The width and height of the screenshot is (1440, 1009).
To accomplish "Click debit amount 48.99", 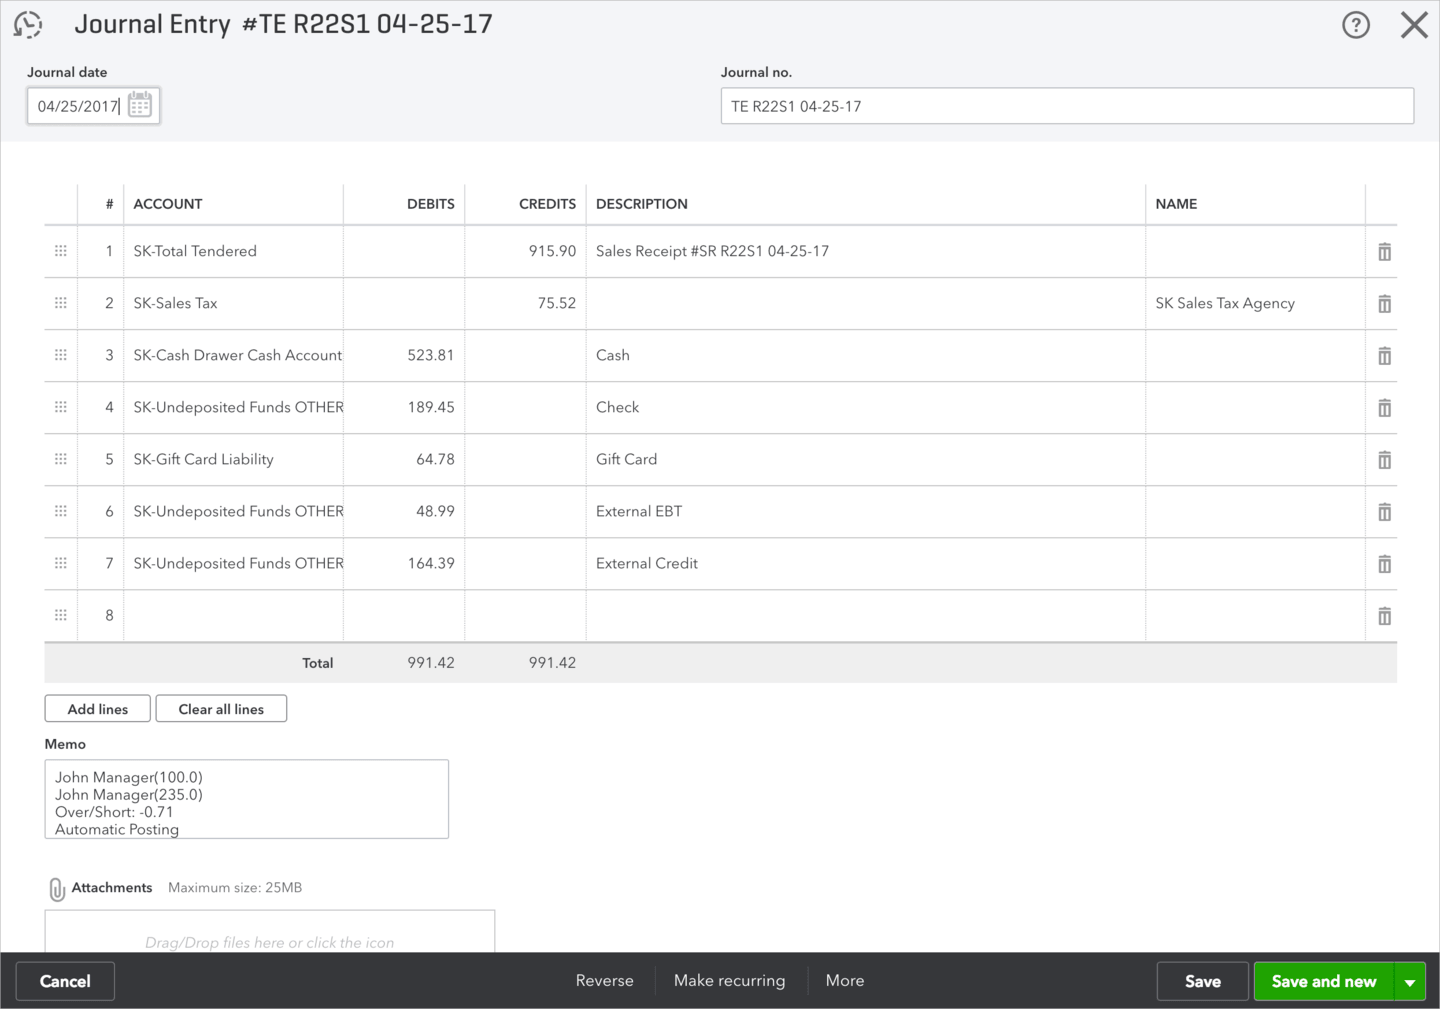I will 435,511.
